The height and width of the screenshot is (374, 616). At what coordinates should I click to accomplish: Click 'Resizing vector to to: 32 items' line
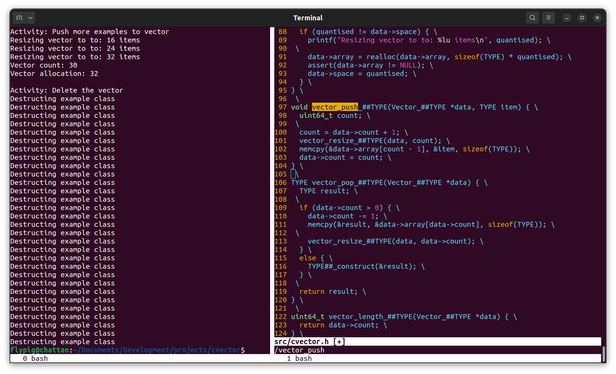(x=75, y=57)
